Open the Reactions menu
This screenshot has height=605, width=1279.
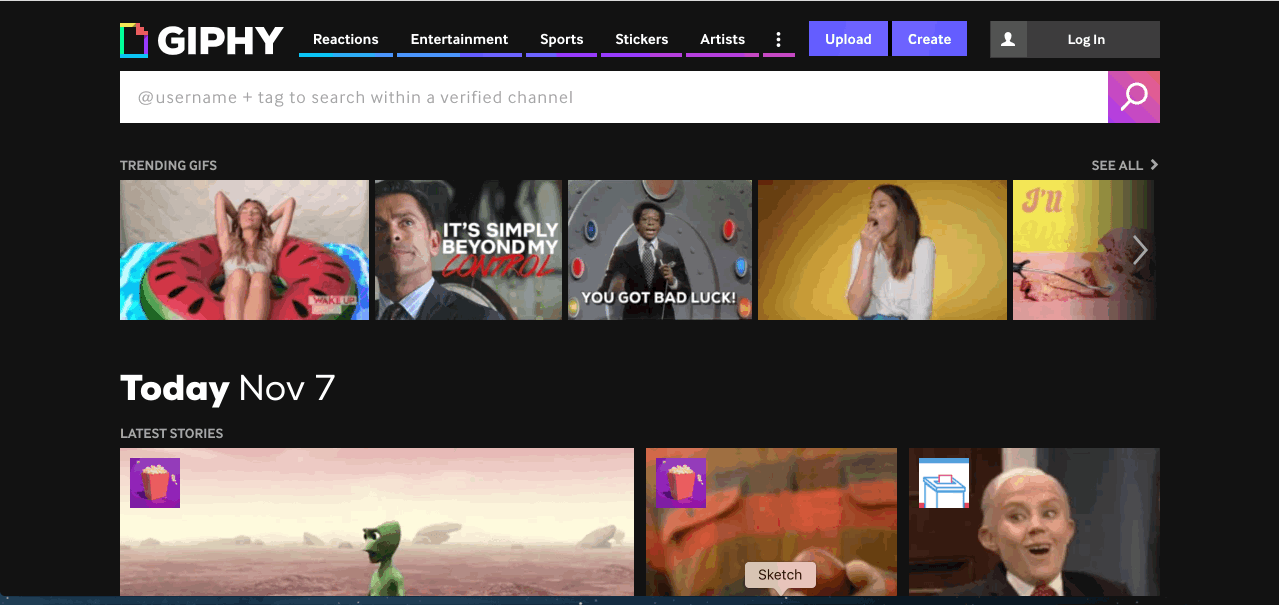[x=346, y=40]
